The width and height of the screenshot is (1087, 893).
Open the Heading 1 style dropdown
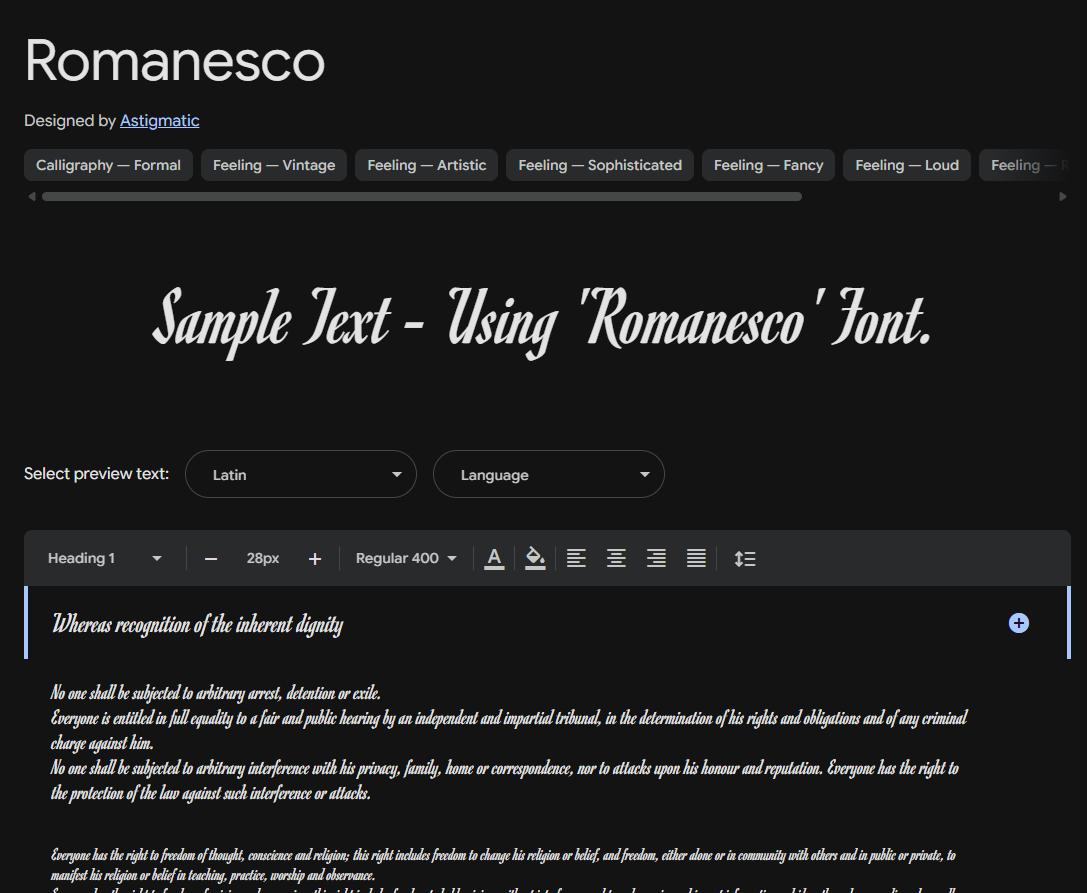104,558
